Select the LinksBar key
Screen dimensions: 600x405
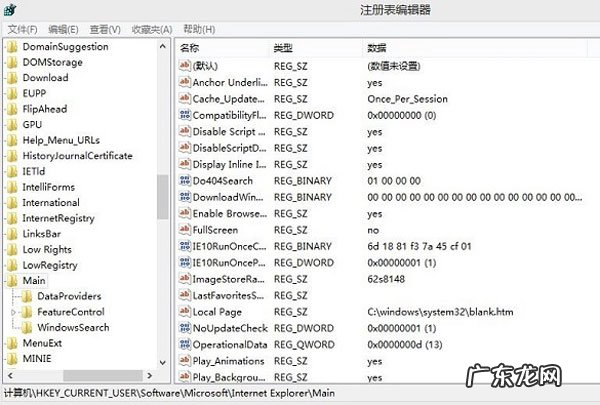point(41,234)
